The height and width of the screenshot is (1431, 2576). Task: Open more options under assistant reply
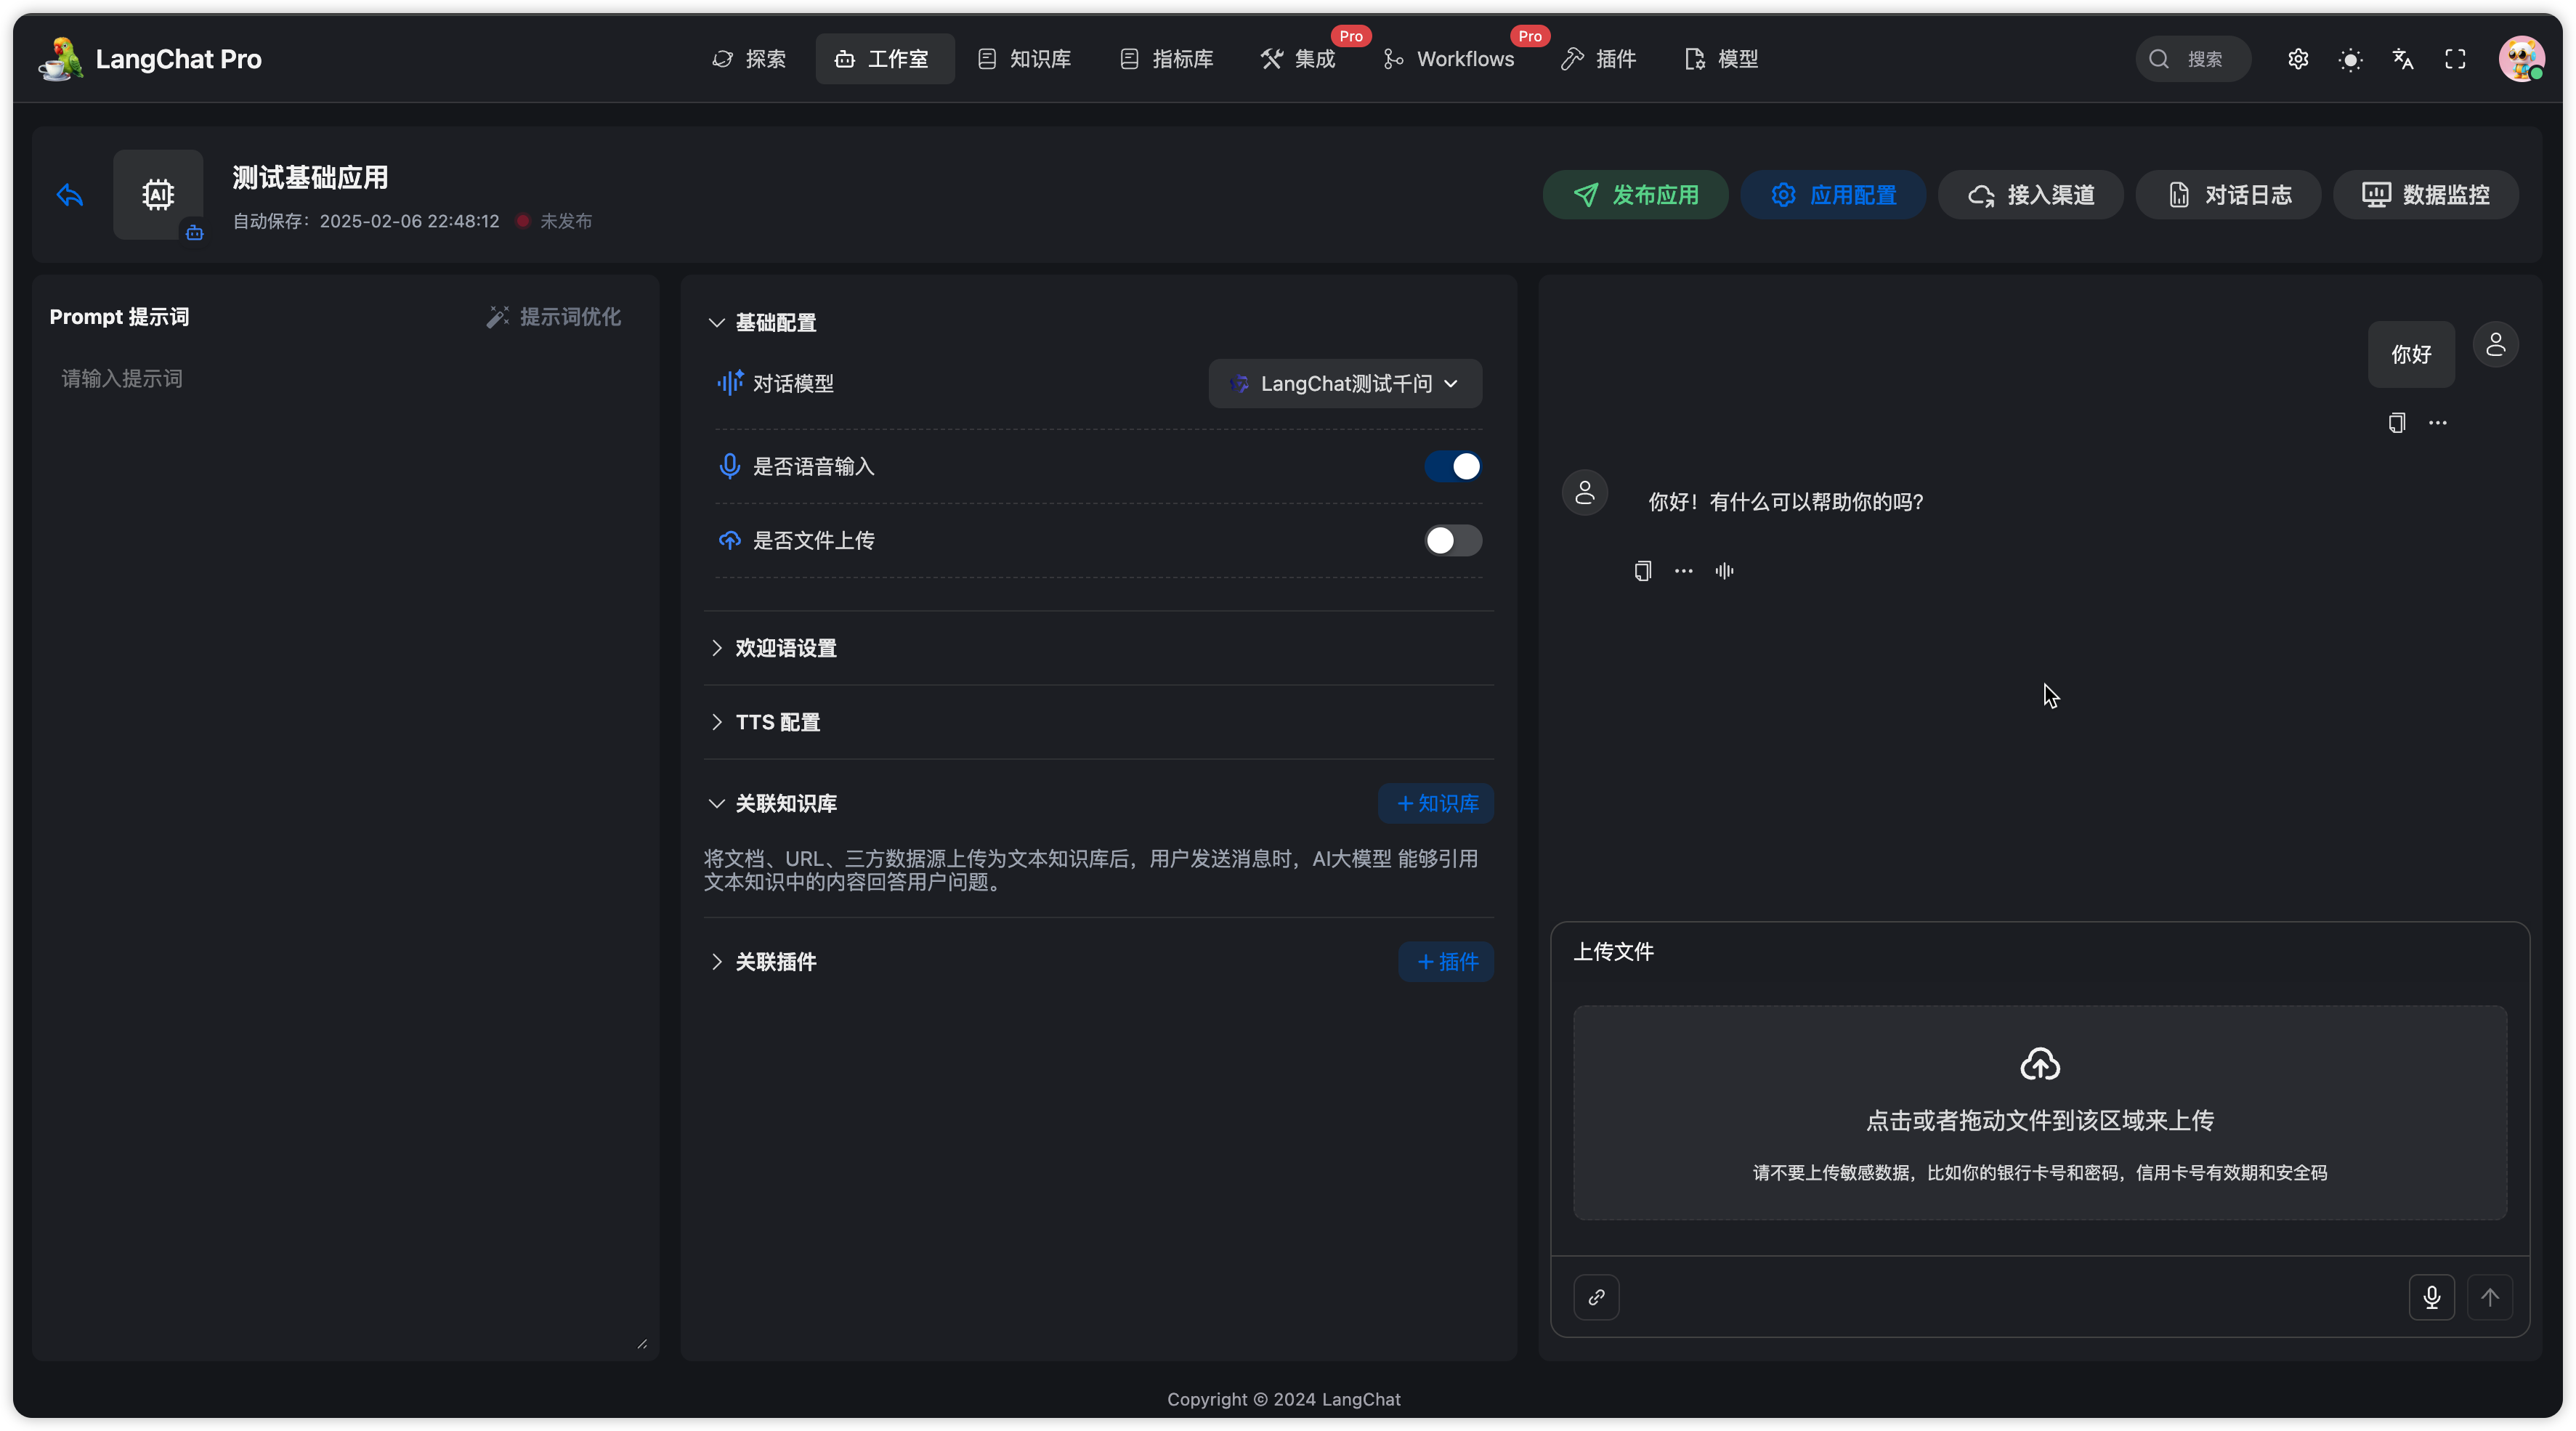click(1684, 571)
